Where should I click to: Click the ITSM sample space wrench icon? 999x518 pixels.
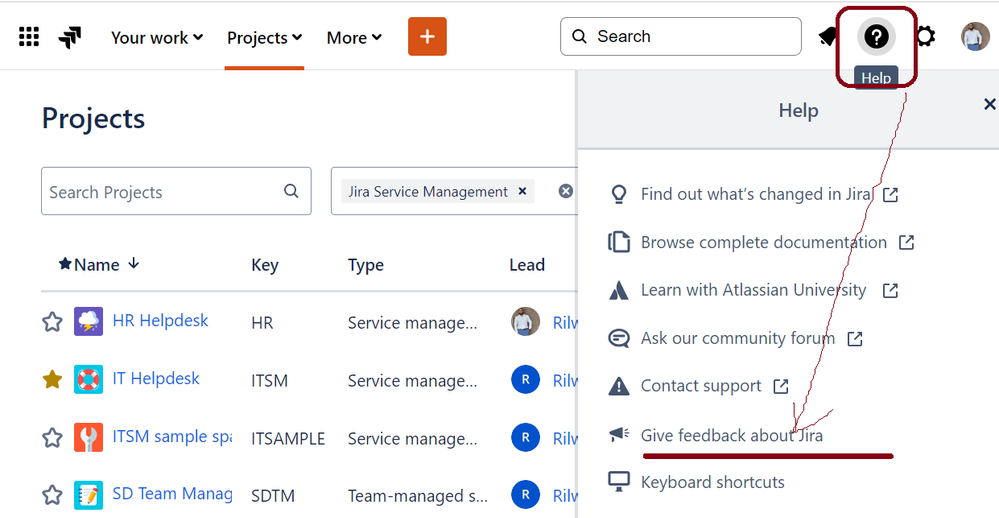coord(88,437)
